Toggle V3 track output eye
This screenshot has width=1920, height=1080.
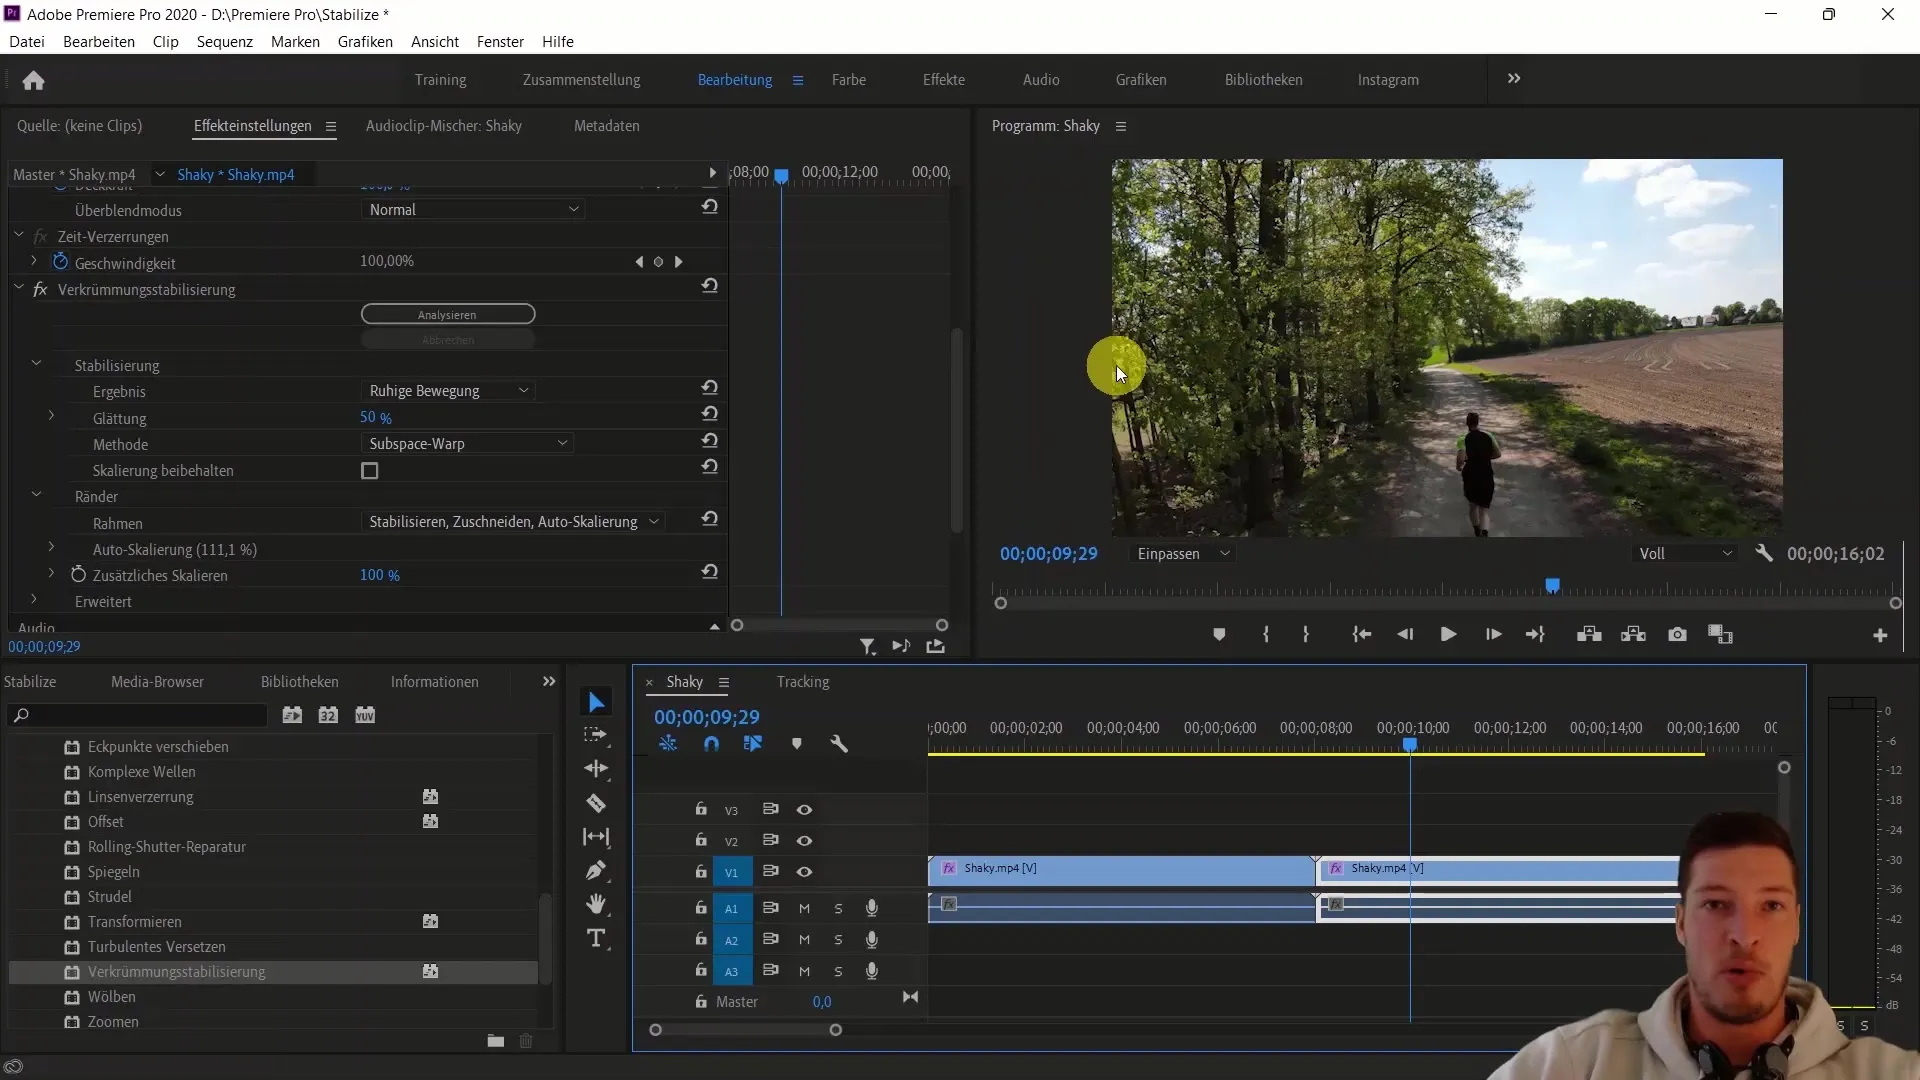(804, 810)
